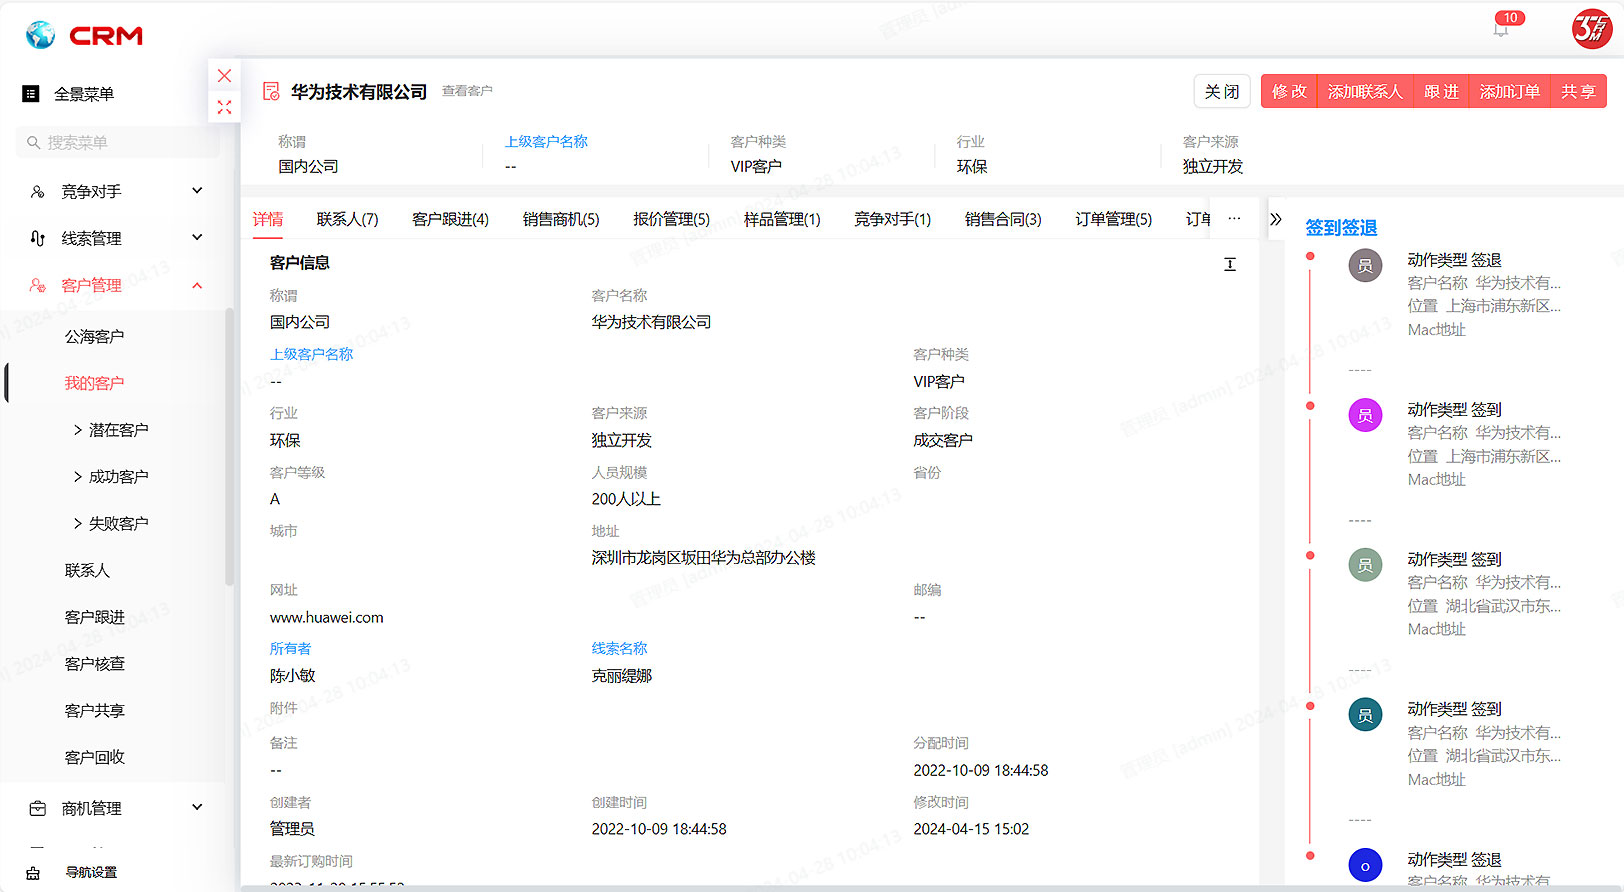Screen dimensions: 1624x892
Task: Click the 线索管理 sidebar icon
Action: [x=37, y=238]
